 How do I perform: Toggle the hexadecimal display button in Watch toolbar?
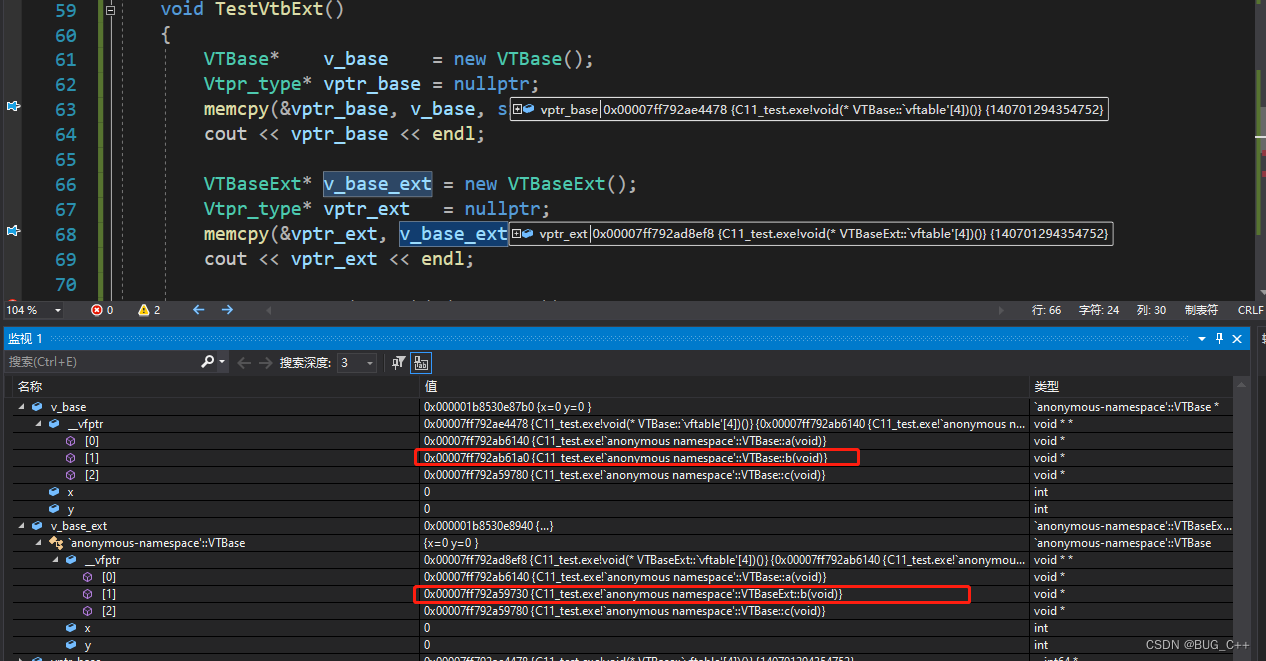coord(421,362)
